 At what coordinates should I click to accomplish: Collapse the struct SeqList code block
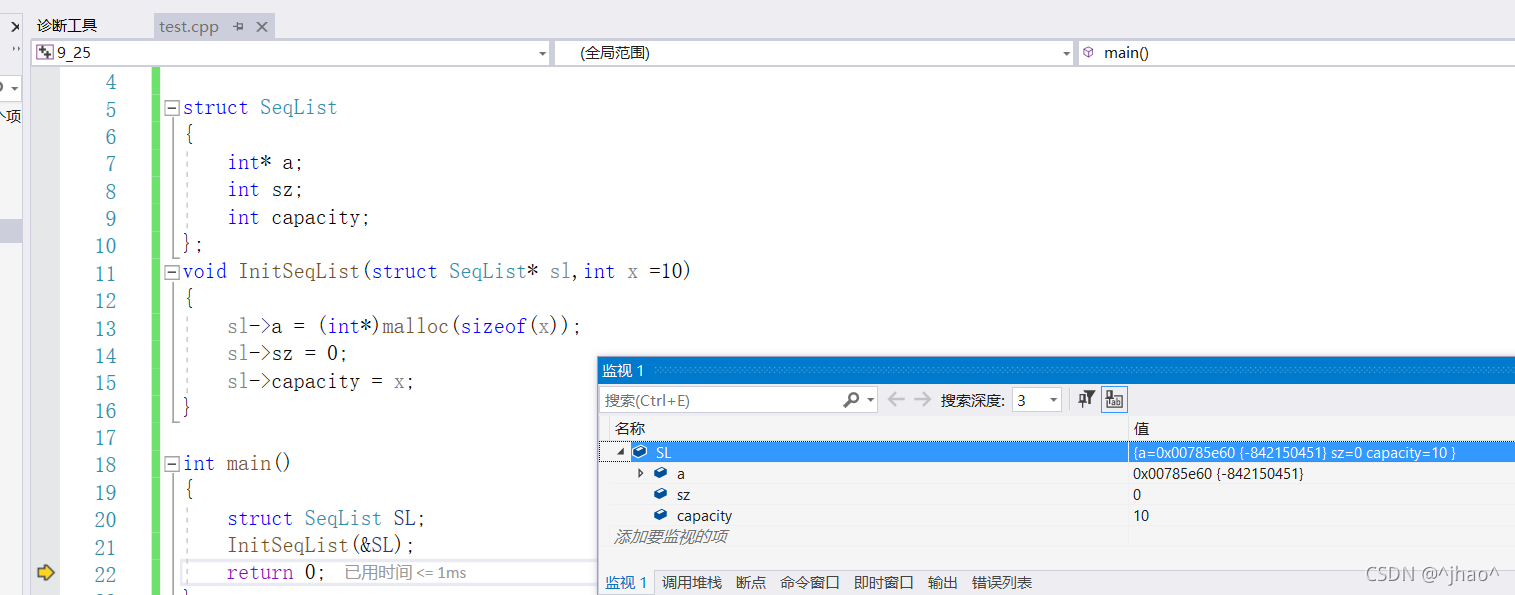171,107
